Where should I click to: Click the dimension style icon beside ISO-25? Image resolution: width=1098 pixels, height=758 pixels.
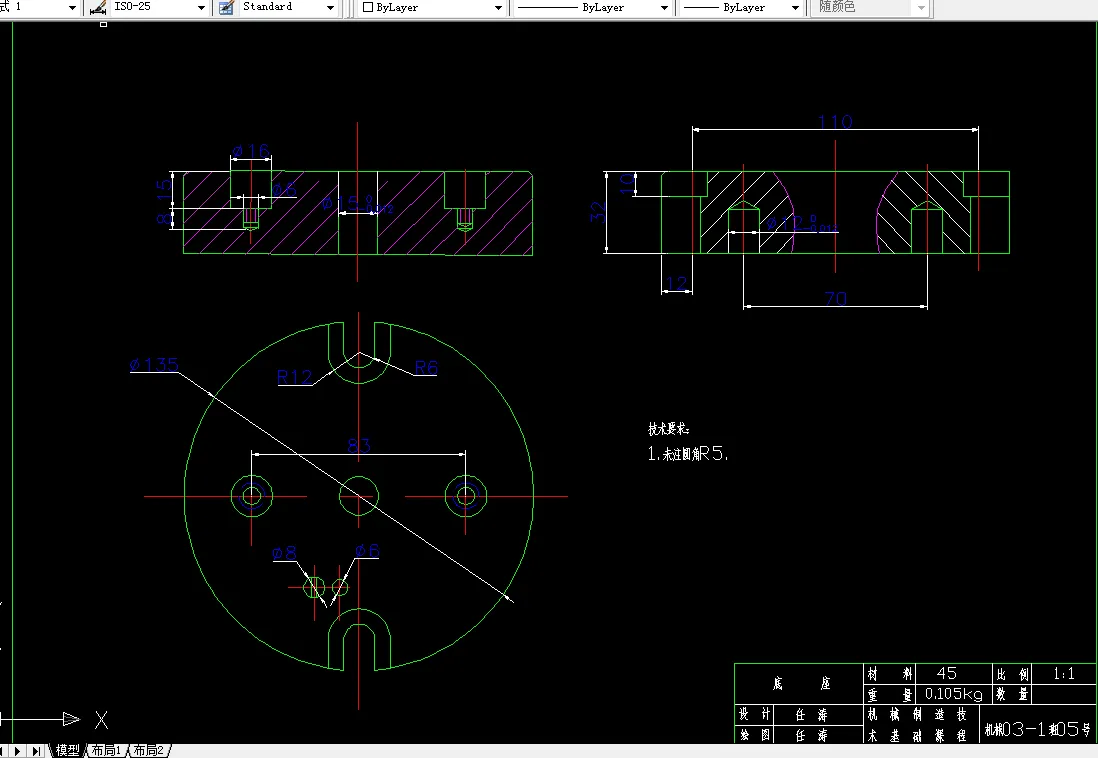click(99, 8)
